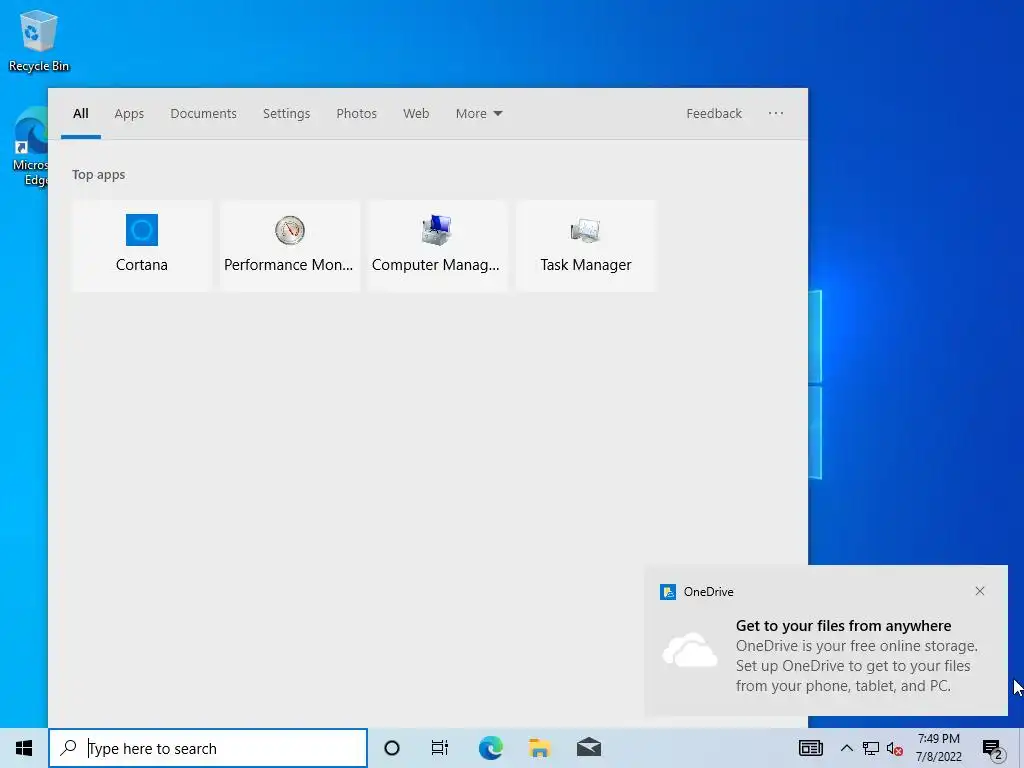Switch to the Web search tab
This screenshot has width=1024, height=768.
415,114
